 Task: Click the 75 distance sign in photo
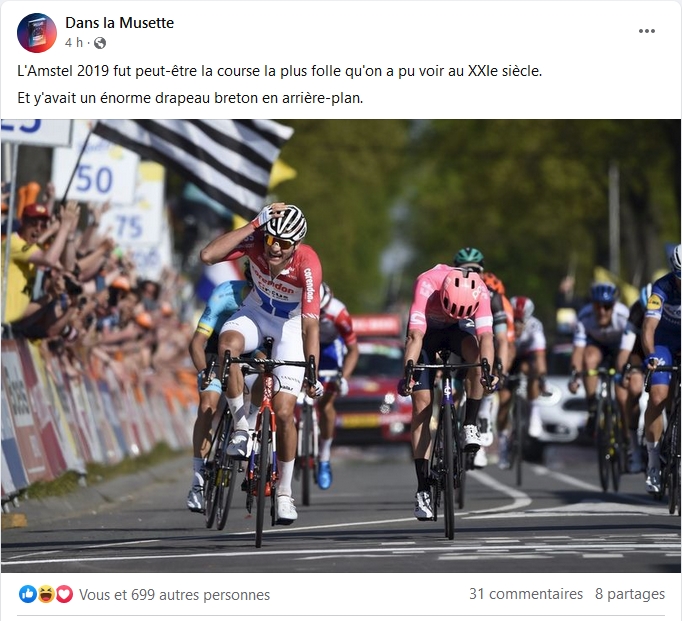pos(127,226)
